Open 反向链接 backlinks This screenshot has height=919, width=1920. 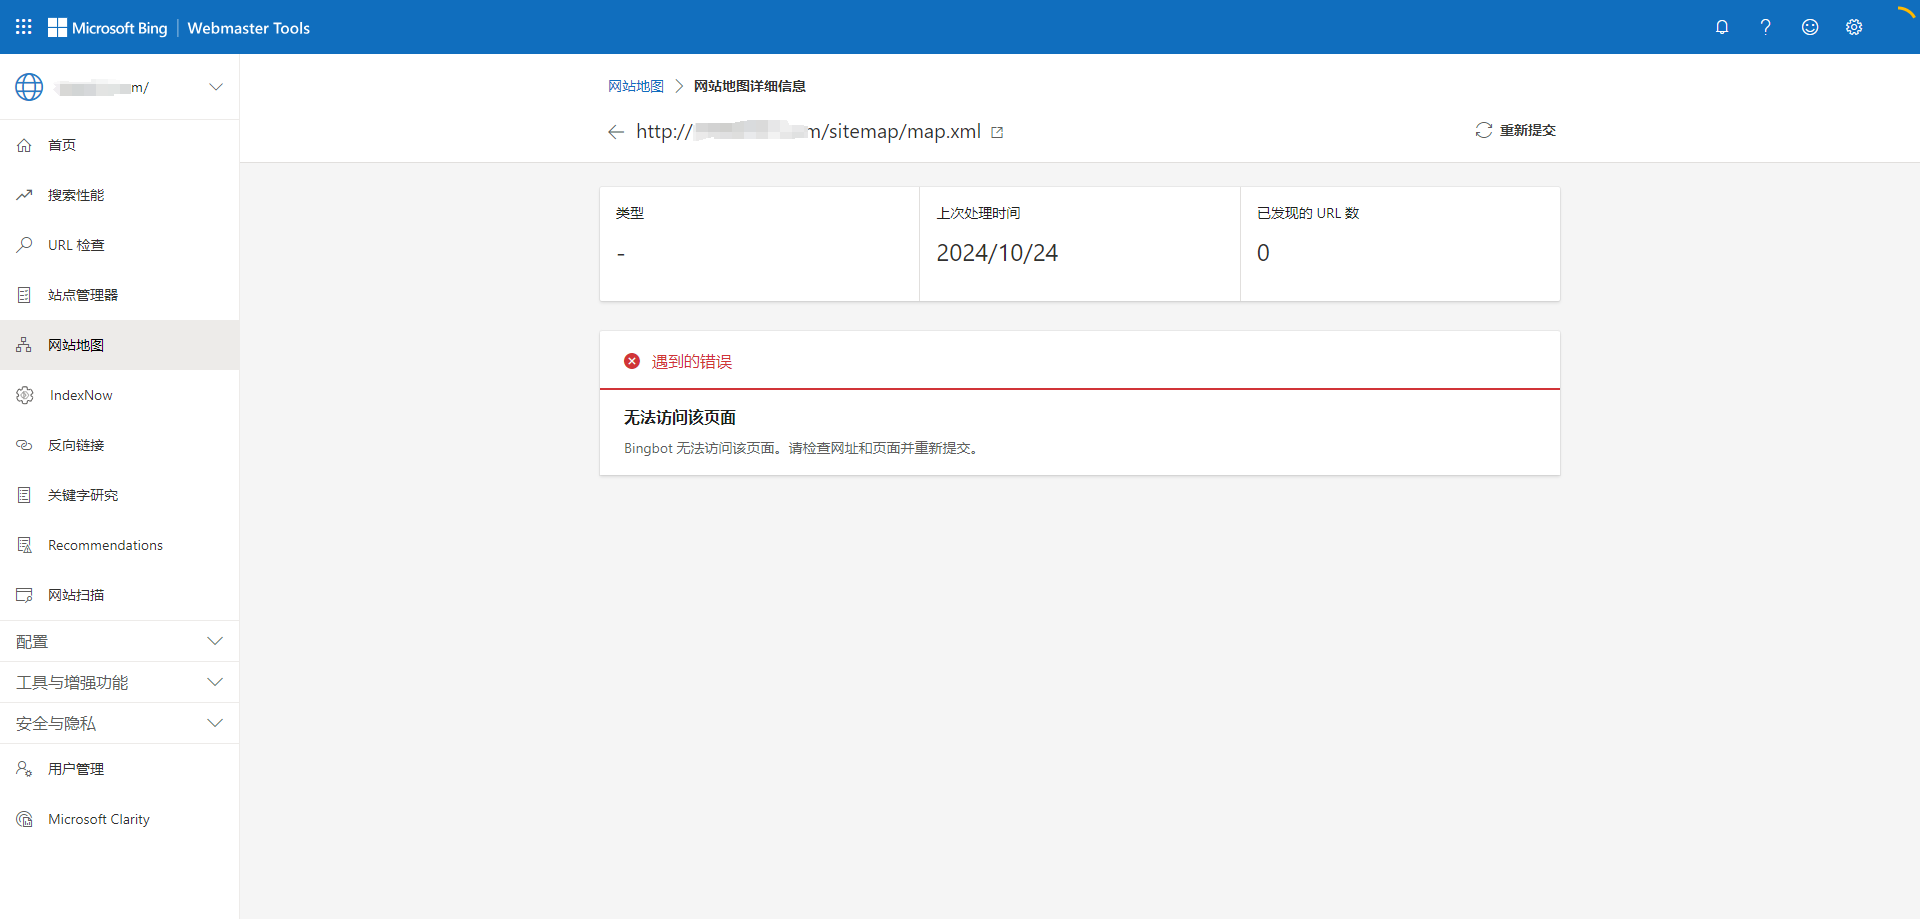[x=120, y=445]
